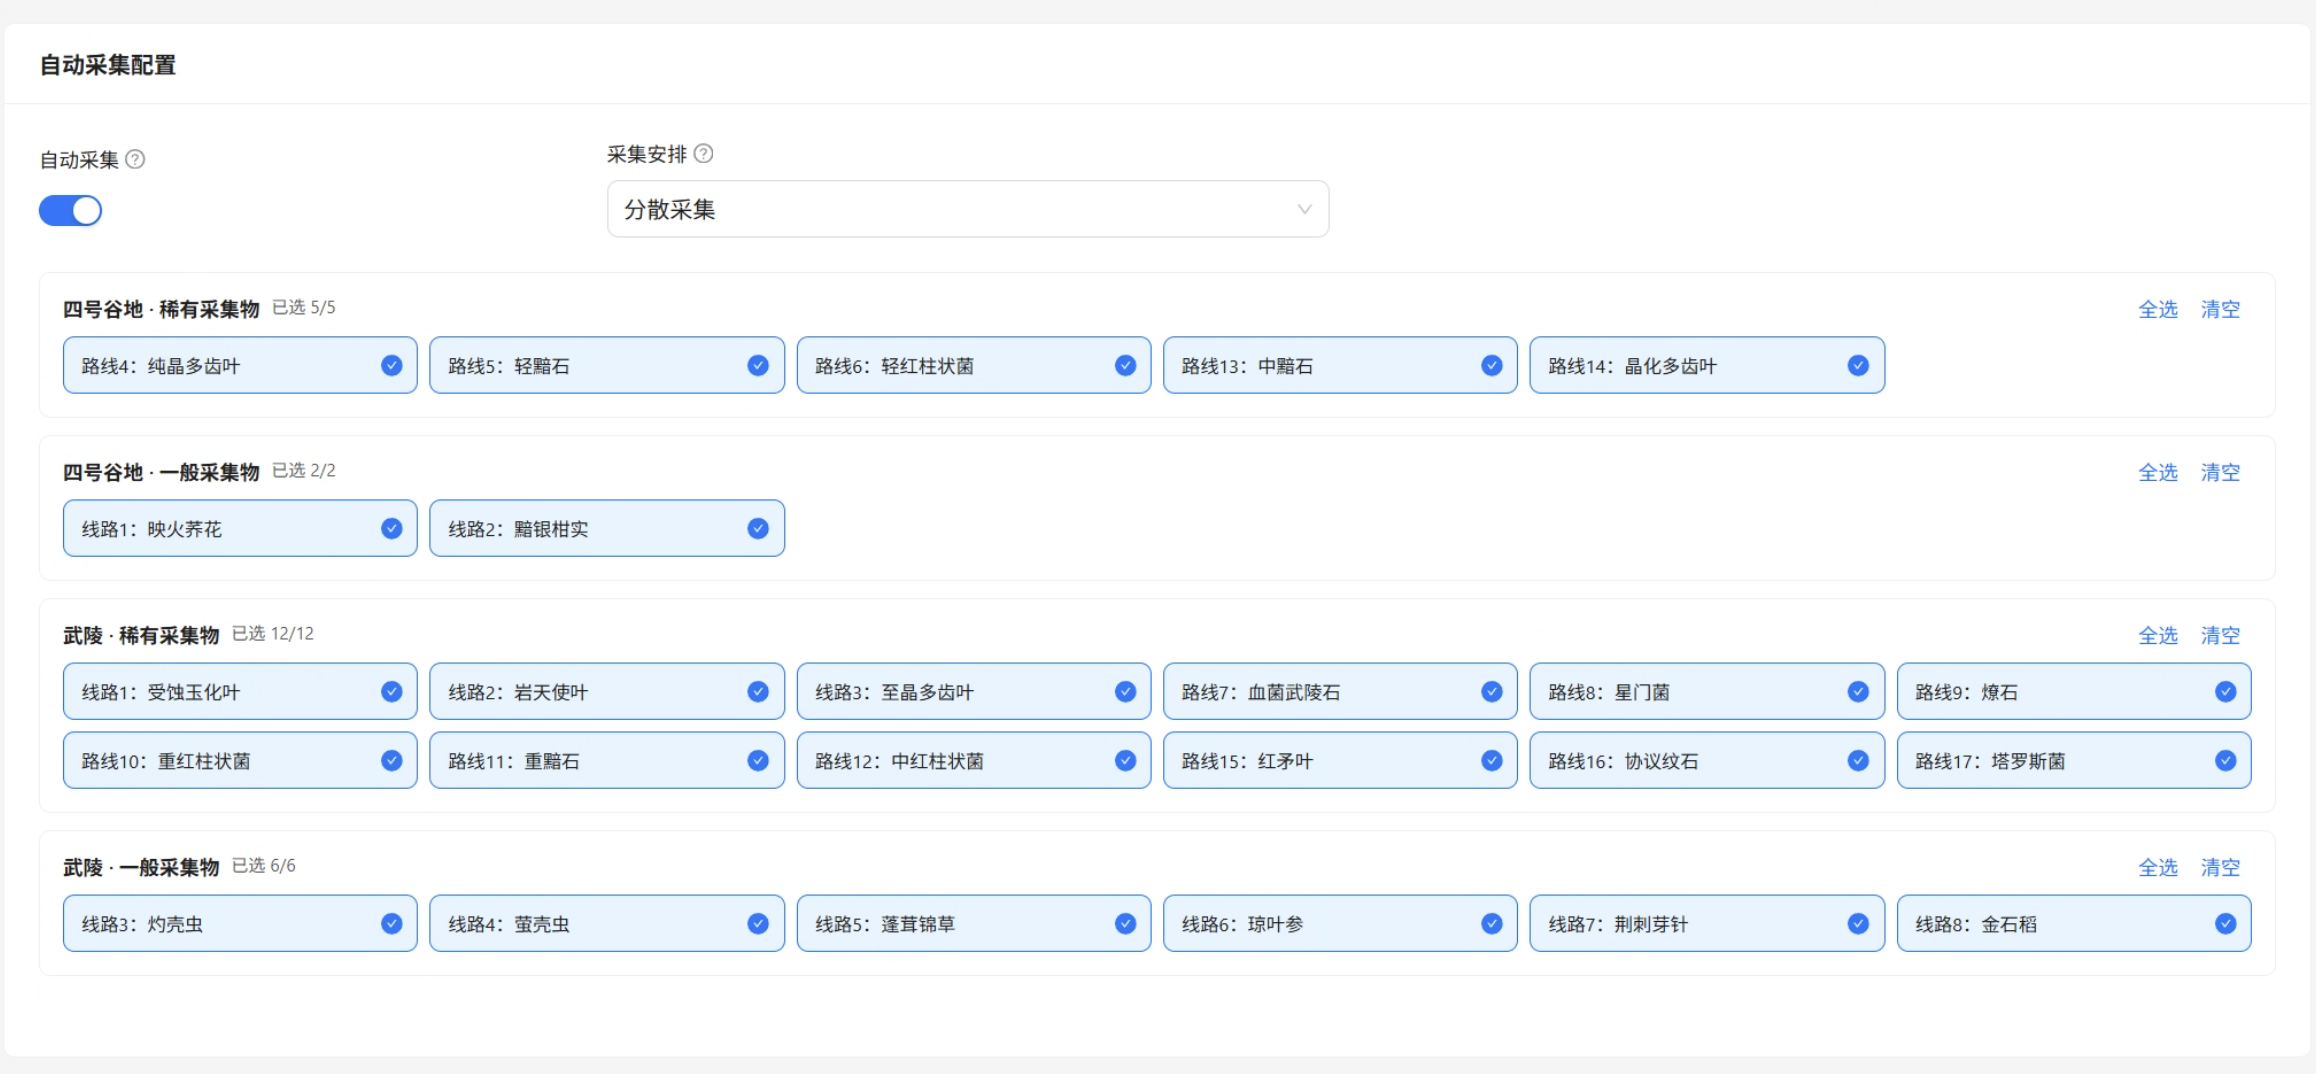Select all in 四号谷地·一般采集物
Viewport: 2316px width, 1074px height.
coord(2157,472)
